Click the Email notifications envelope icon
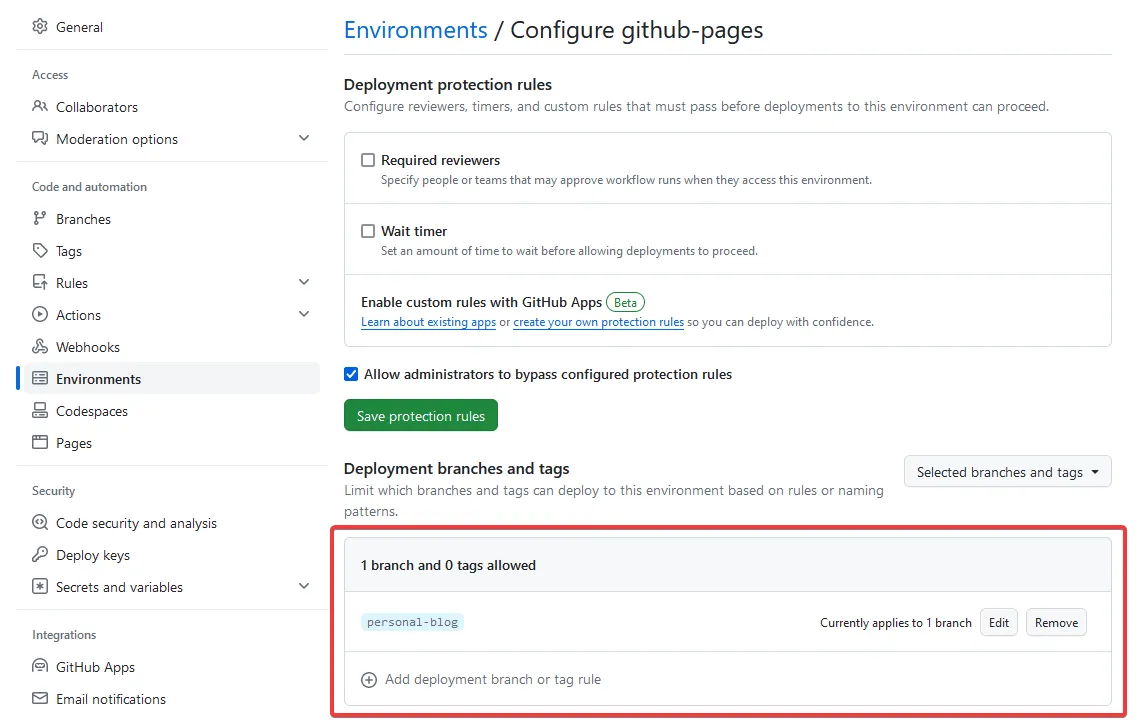Screen dimensions: 1140x724 click(40, 699)
